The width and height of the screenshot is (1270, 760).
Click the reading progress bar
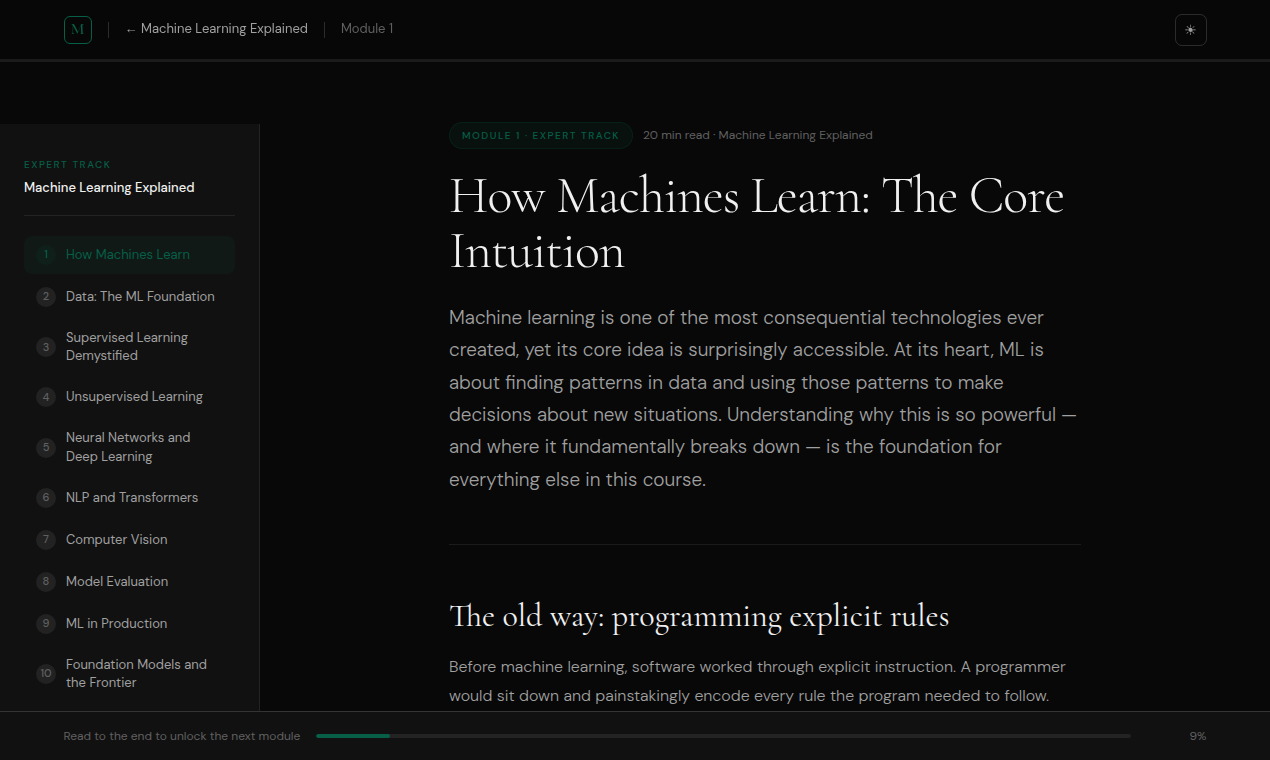(723, 736)
